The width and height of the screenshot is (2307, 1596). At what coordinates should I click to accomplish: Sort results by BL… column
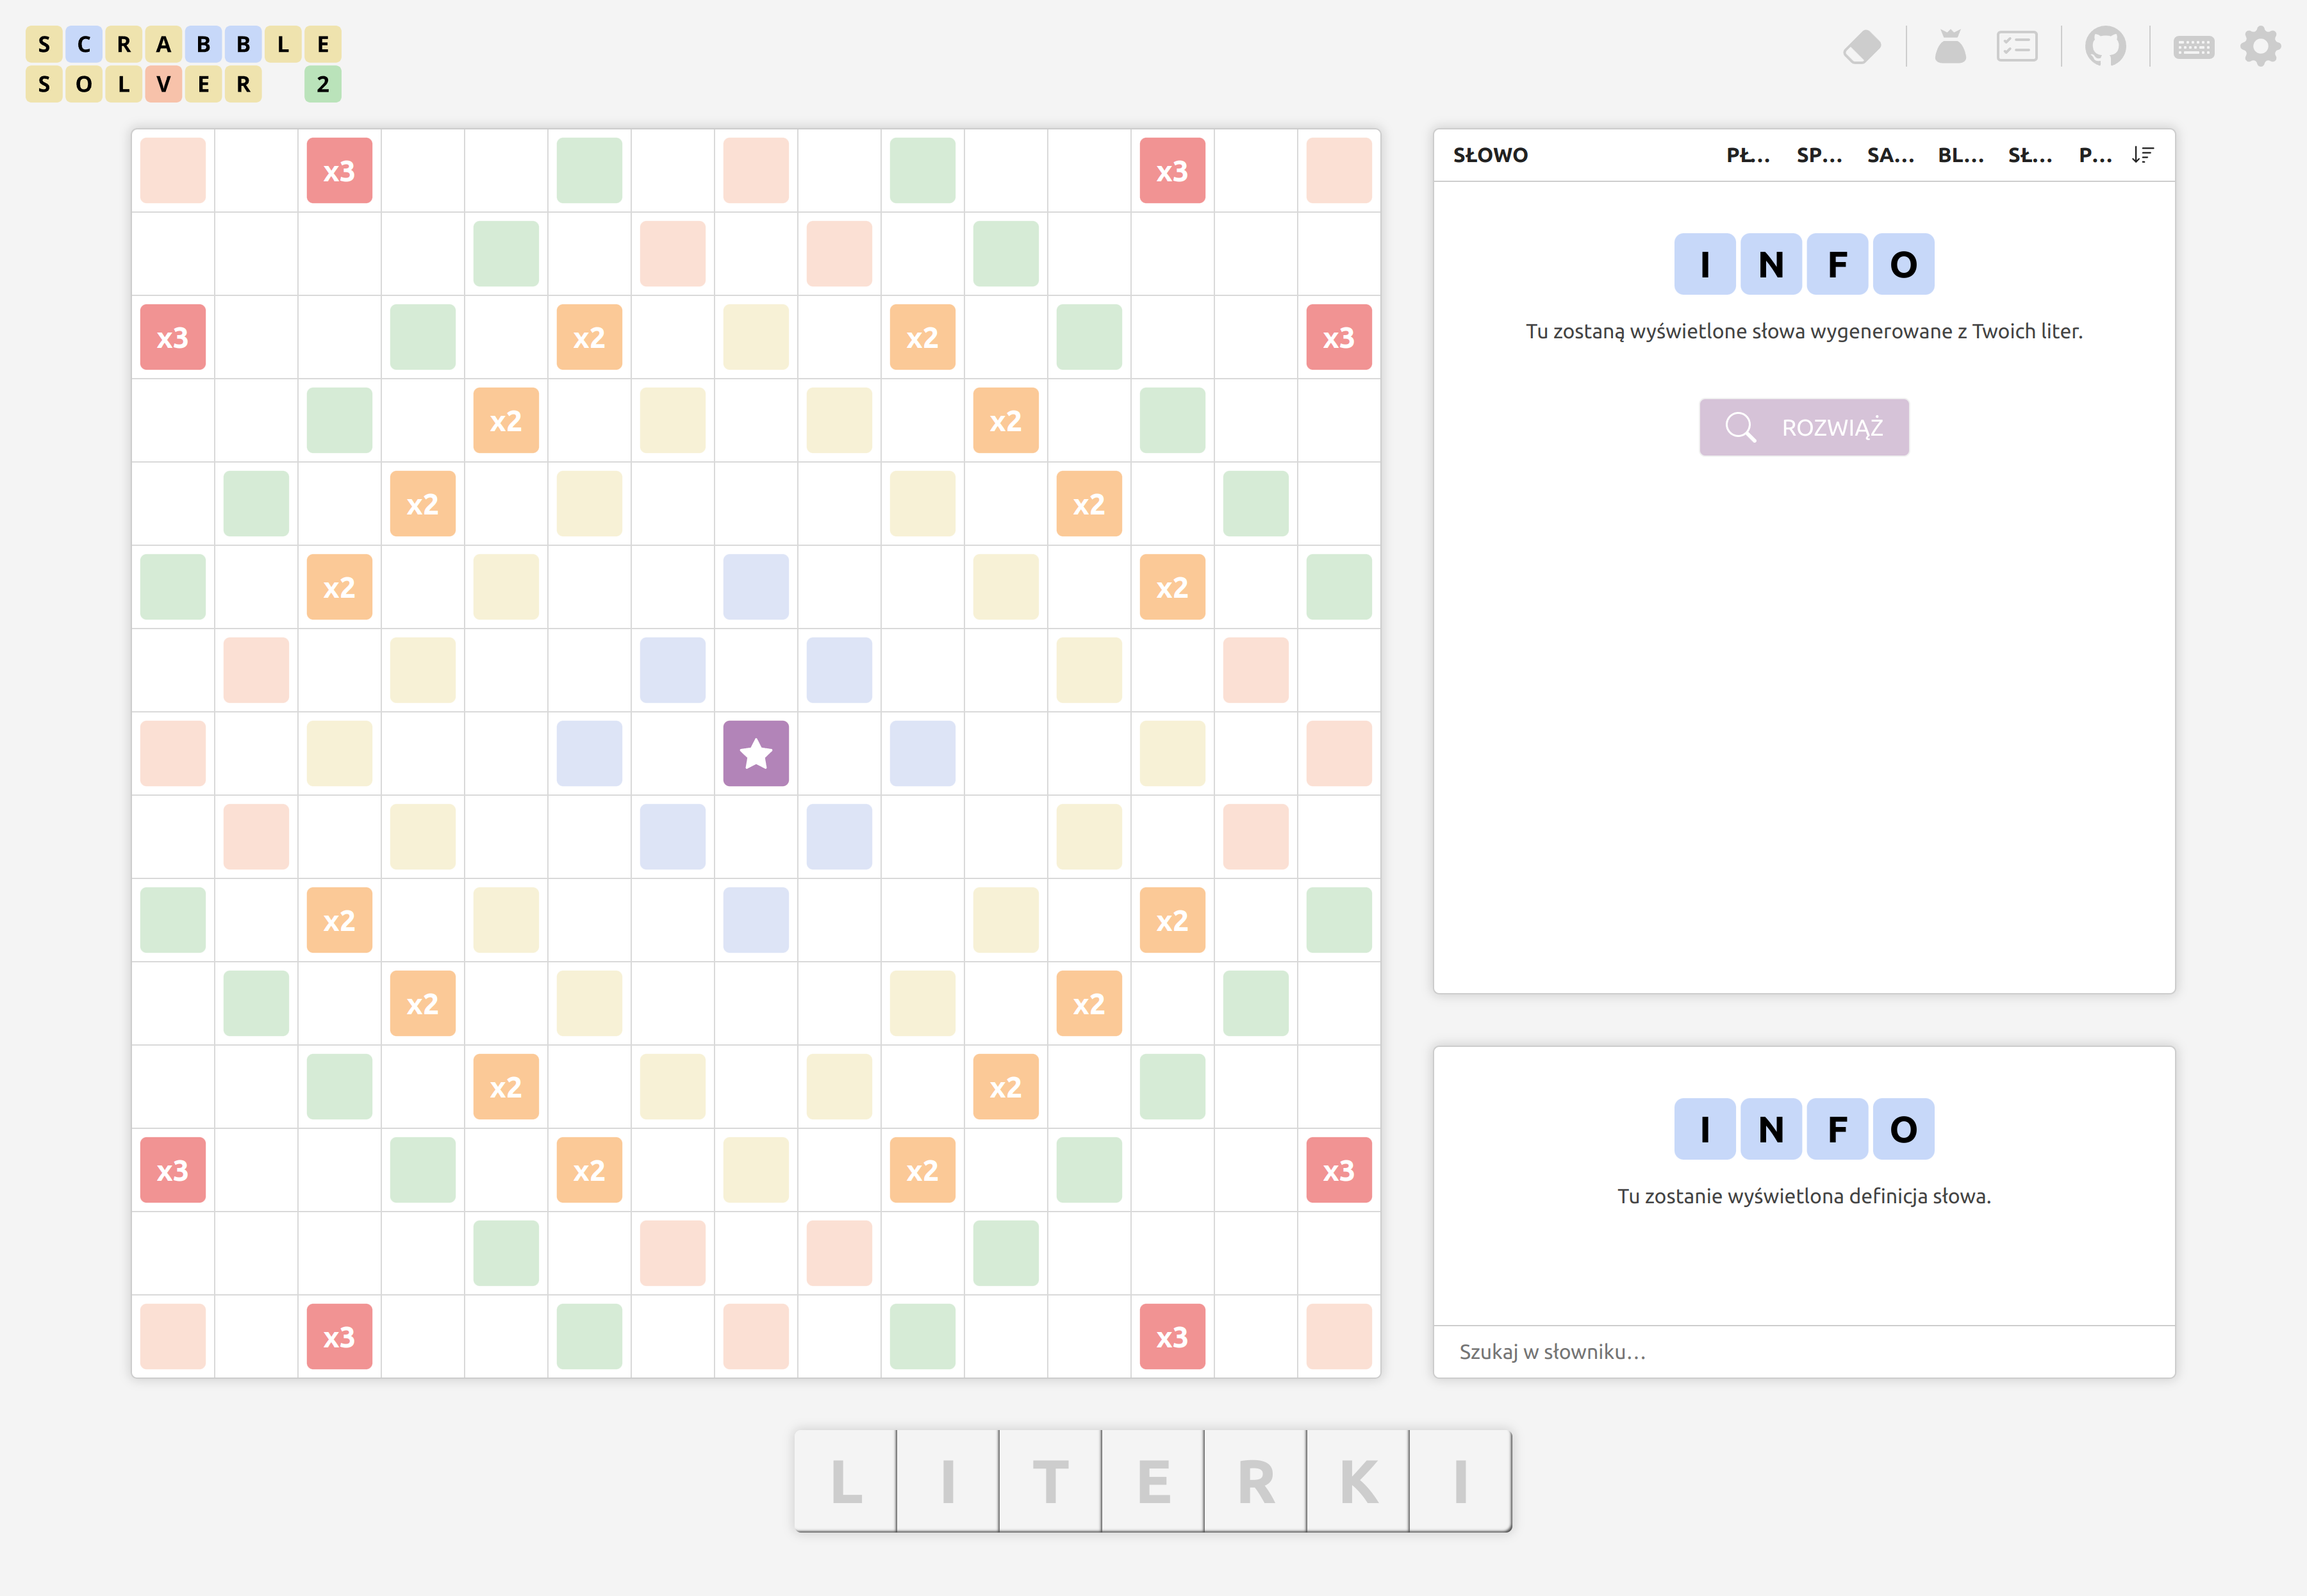tap(1960, 155)
